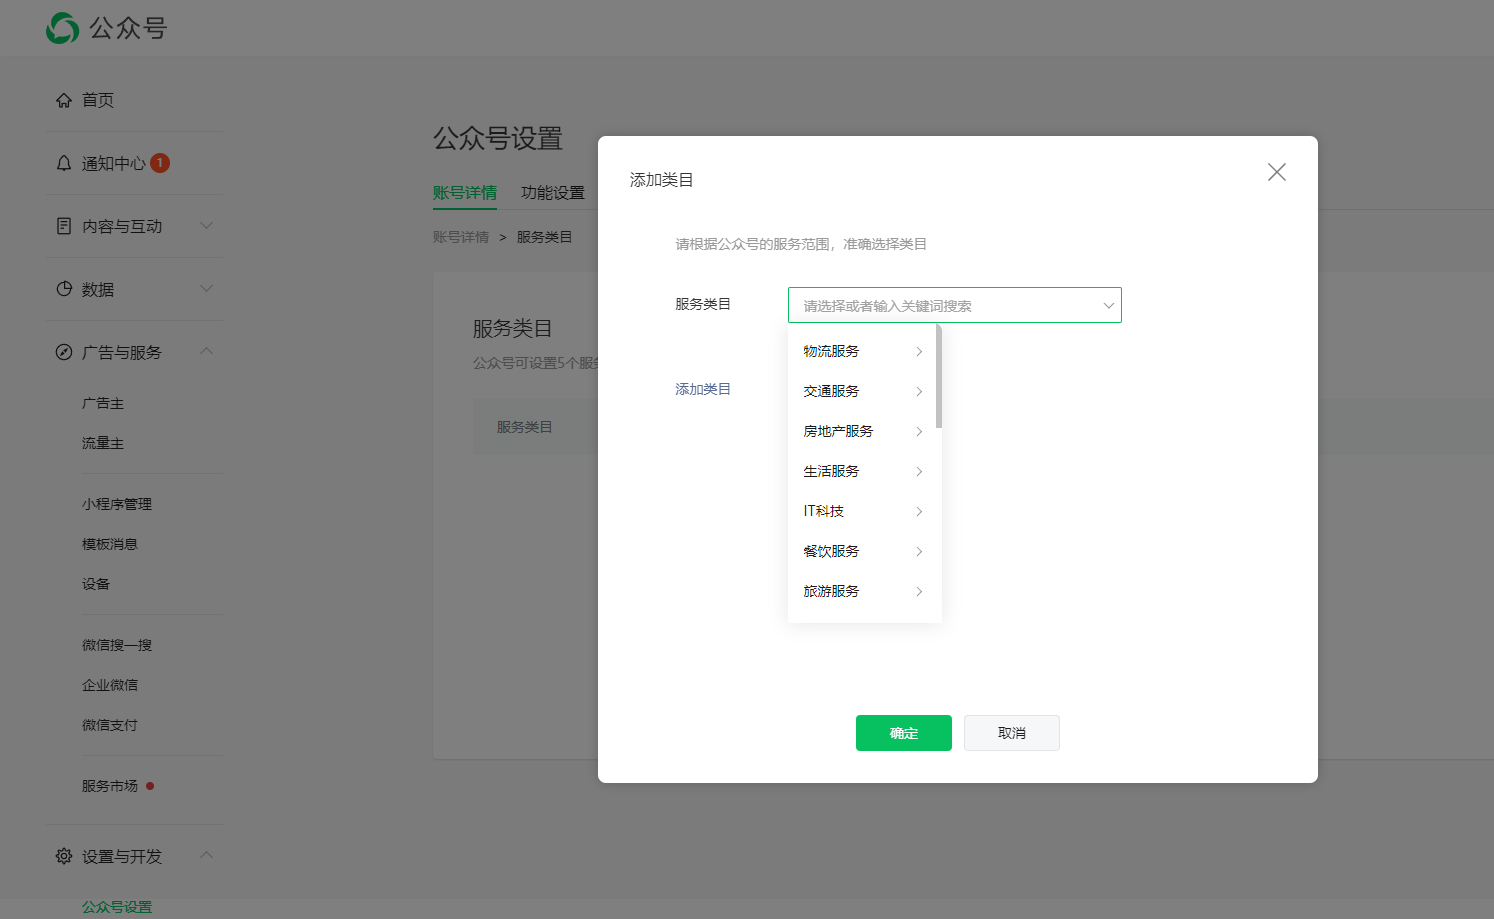Click the 添加类目 link in the dialog

[703, 389]
